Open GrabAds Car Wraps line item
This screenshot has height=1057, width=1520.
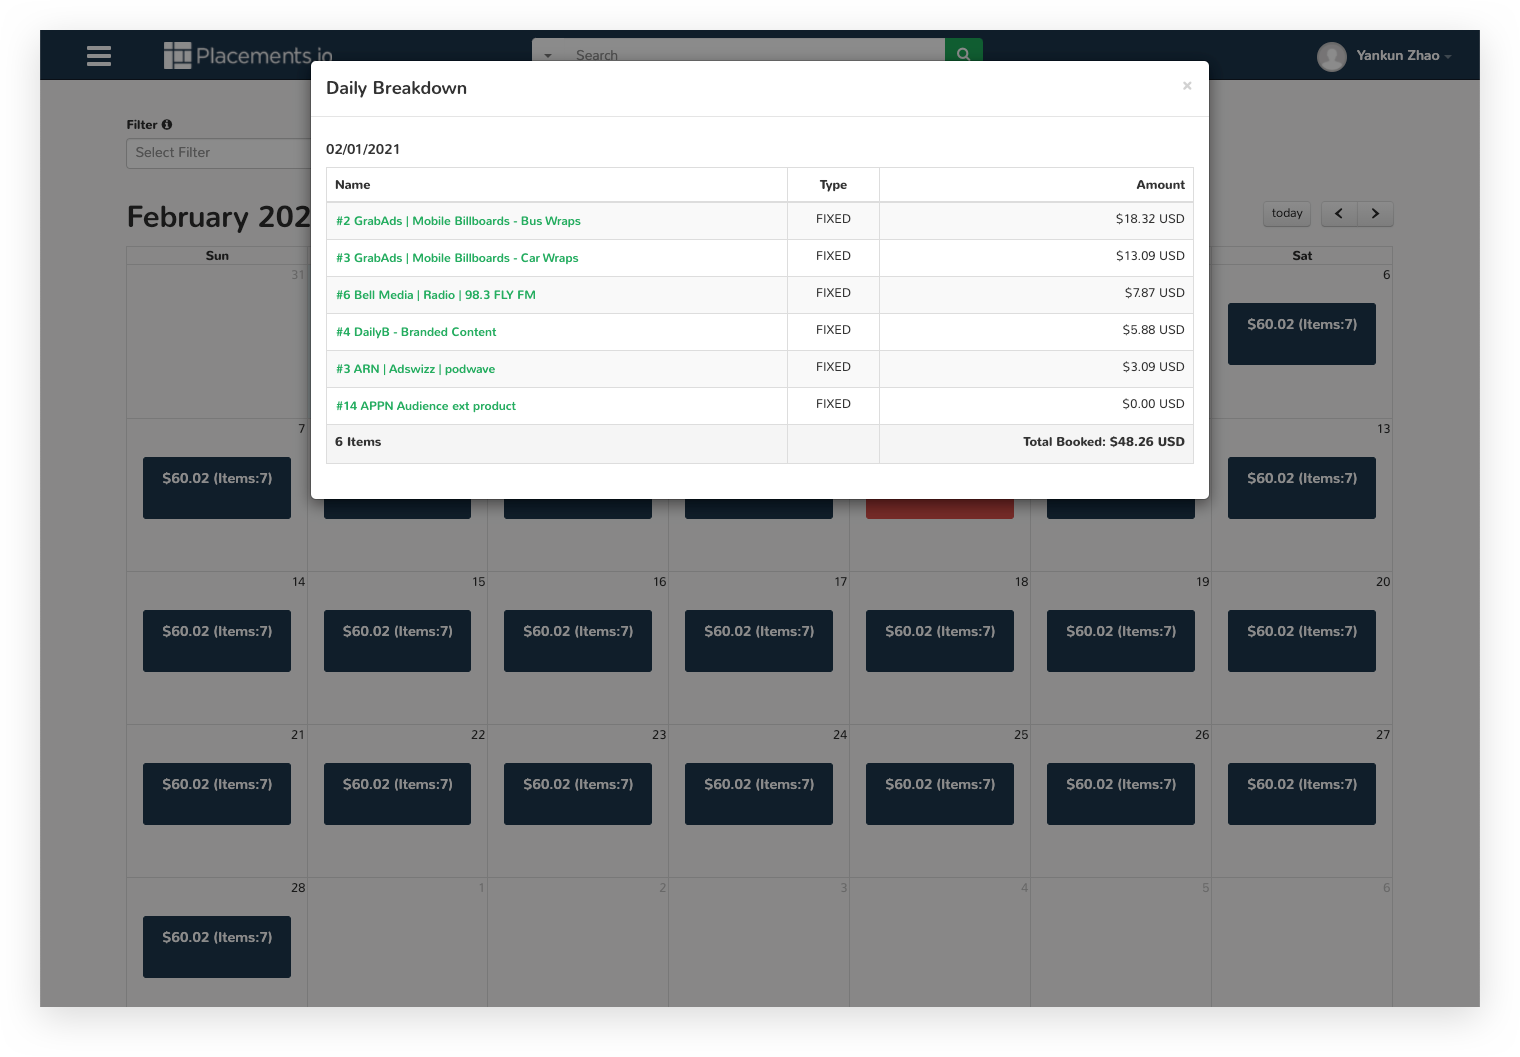tap(457, 258)
